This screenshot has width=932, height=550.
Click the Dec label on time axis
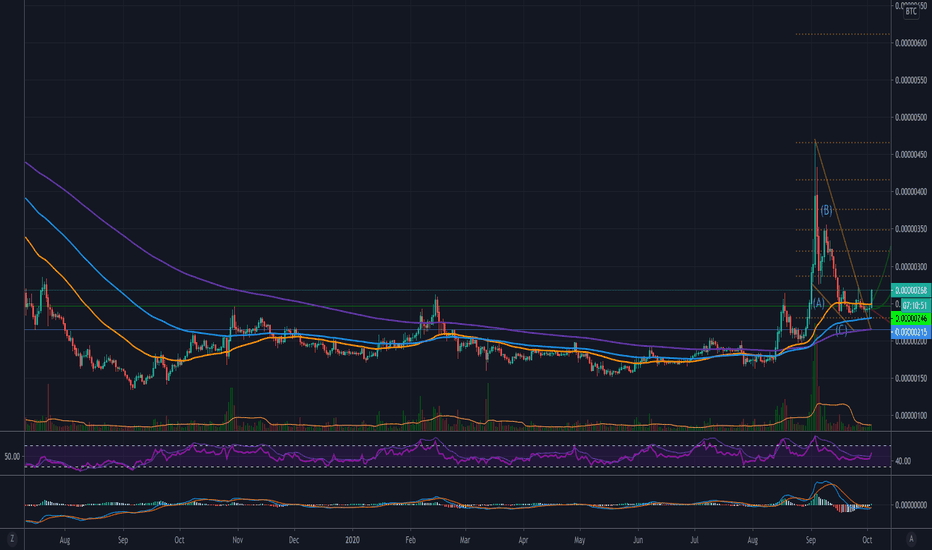click(294, 540)
